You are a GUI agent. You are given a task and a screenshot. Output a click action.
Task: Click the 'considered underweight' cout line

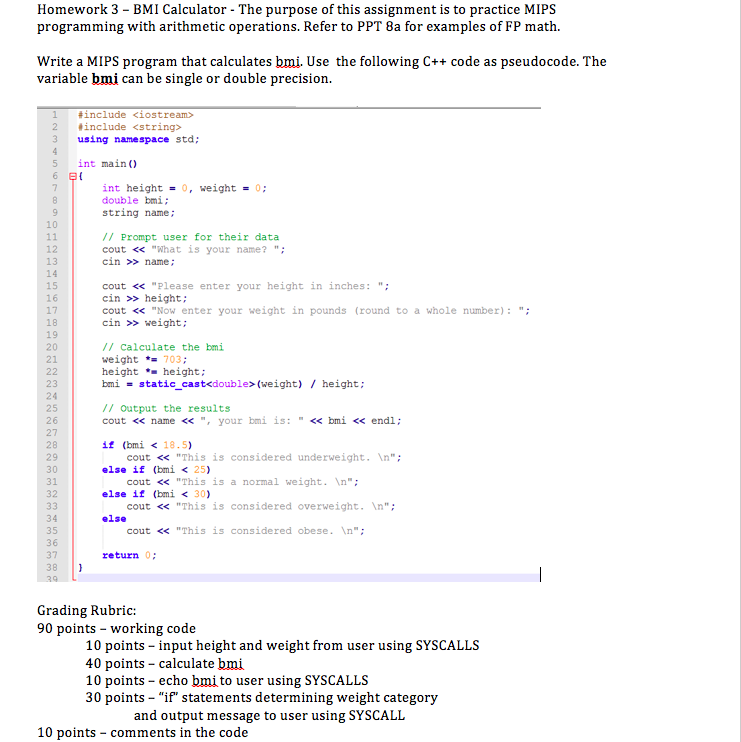coord(264,458)
